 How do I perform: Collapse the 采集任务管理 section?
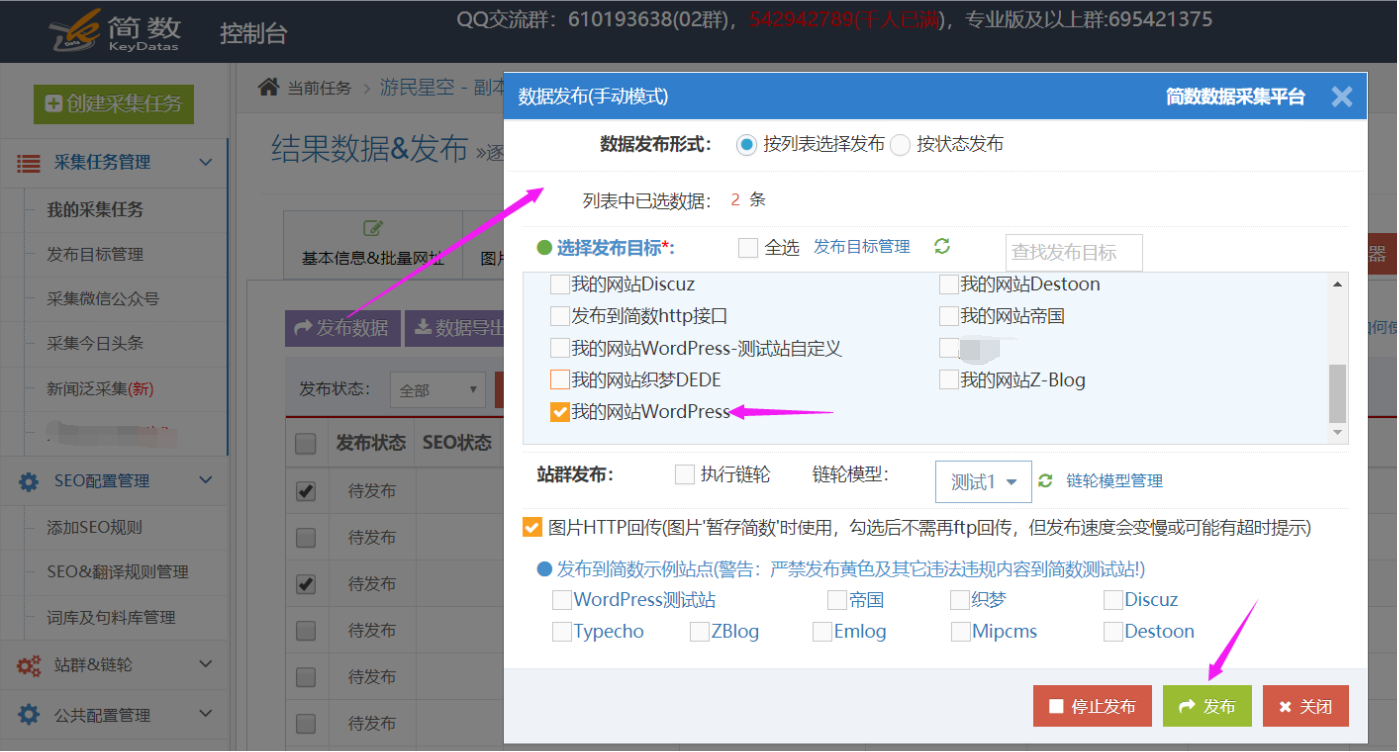[x=206, y=162]
